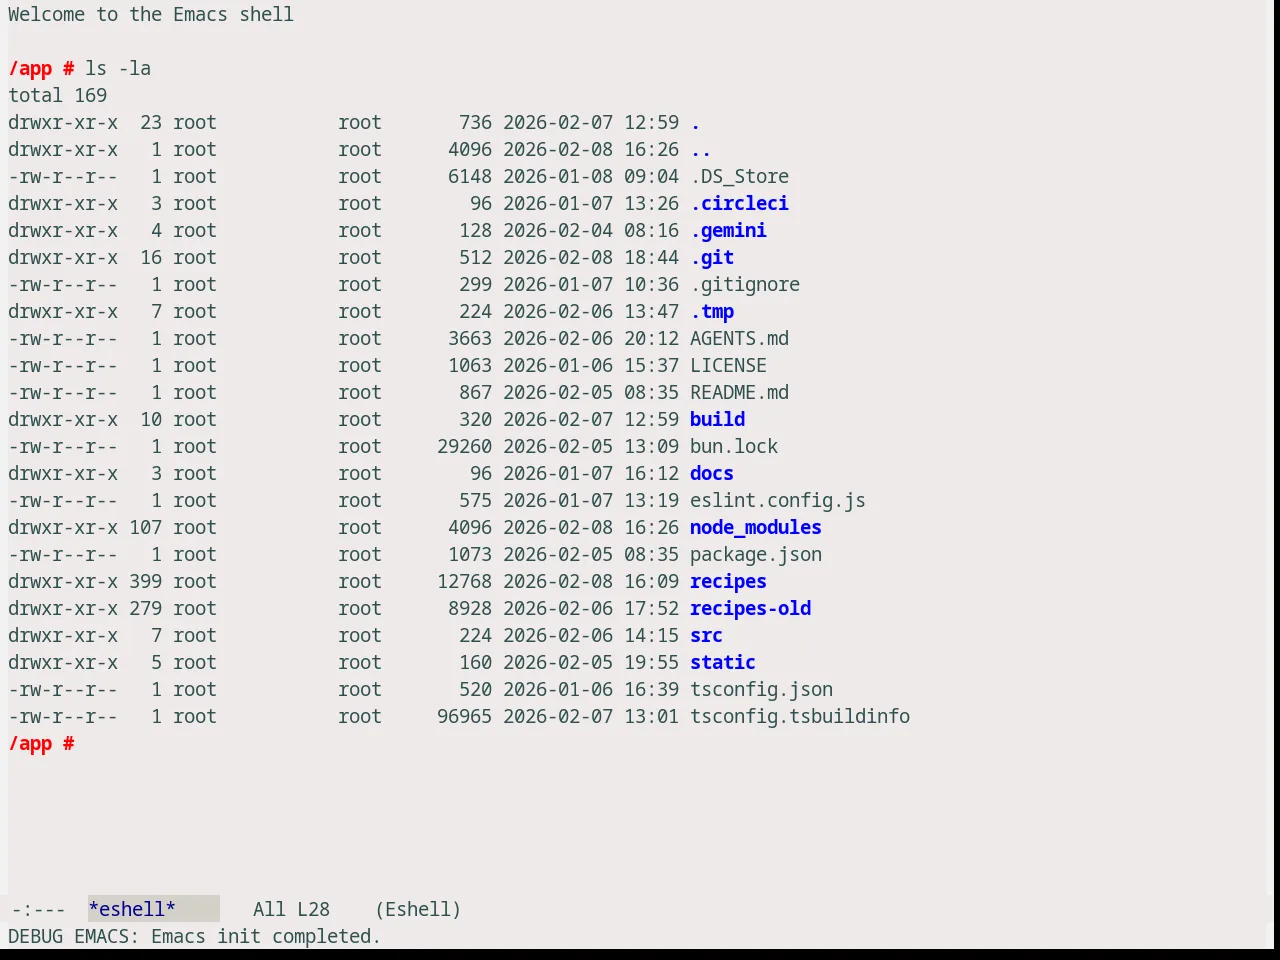
Task: Click the node_modules directory name
Action: coord(756,527)
